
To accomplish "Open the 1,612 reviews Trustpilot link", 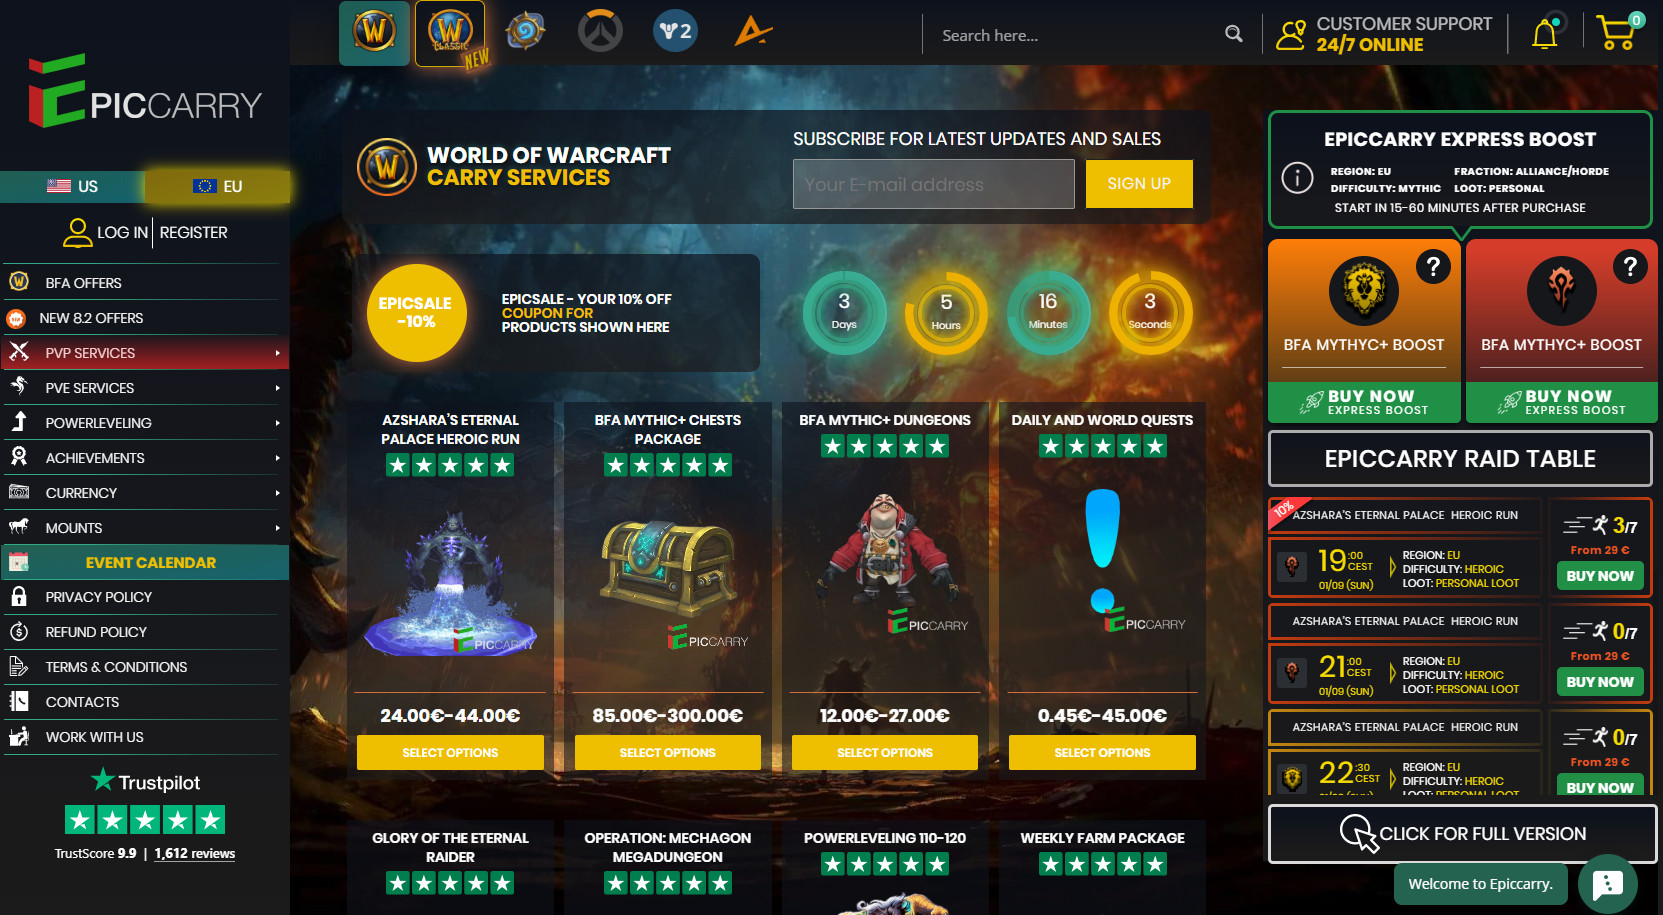I will [x=195, y=854].
